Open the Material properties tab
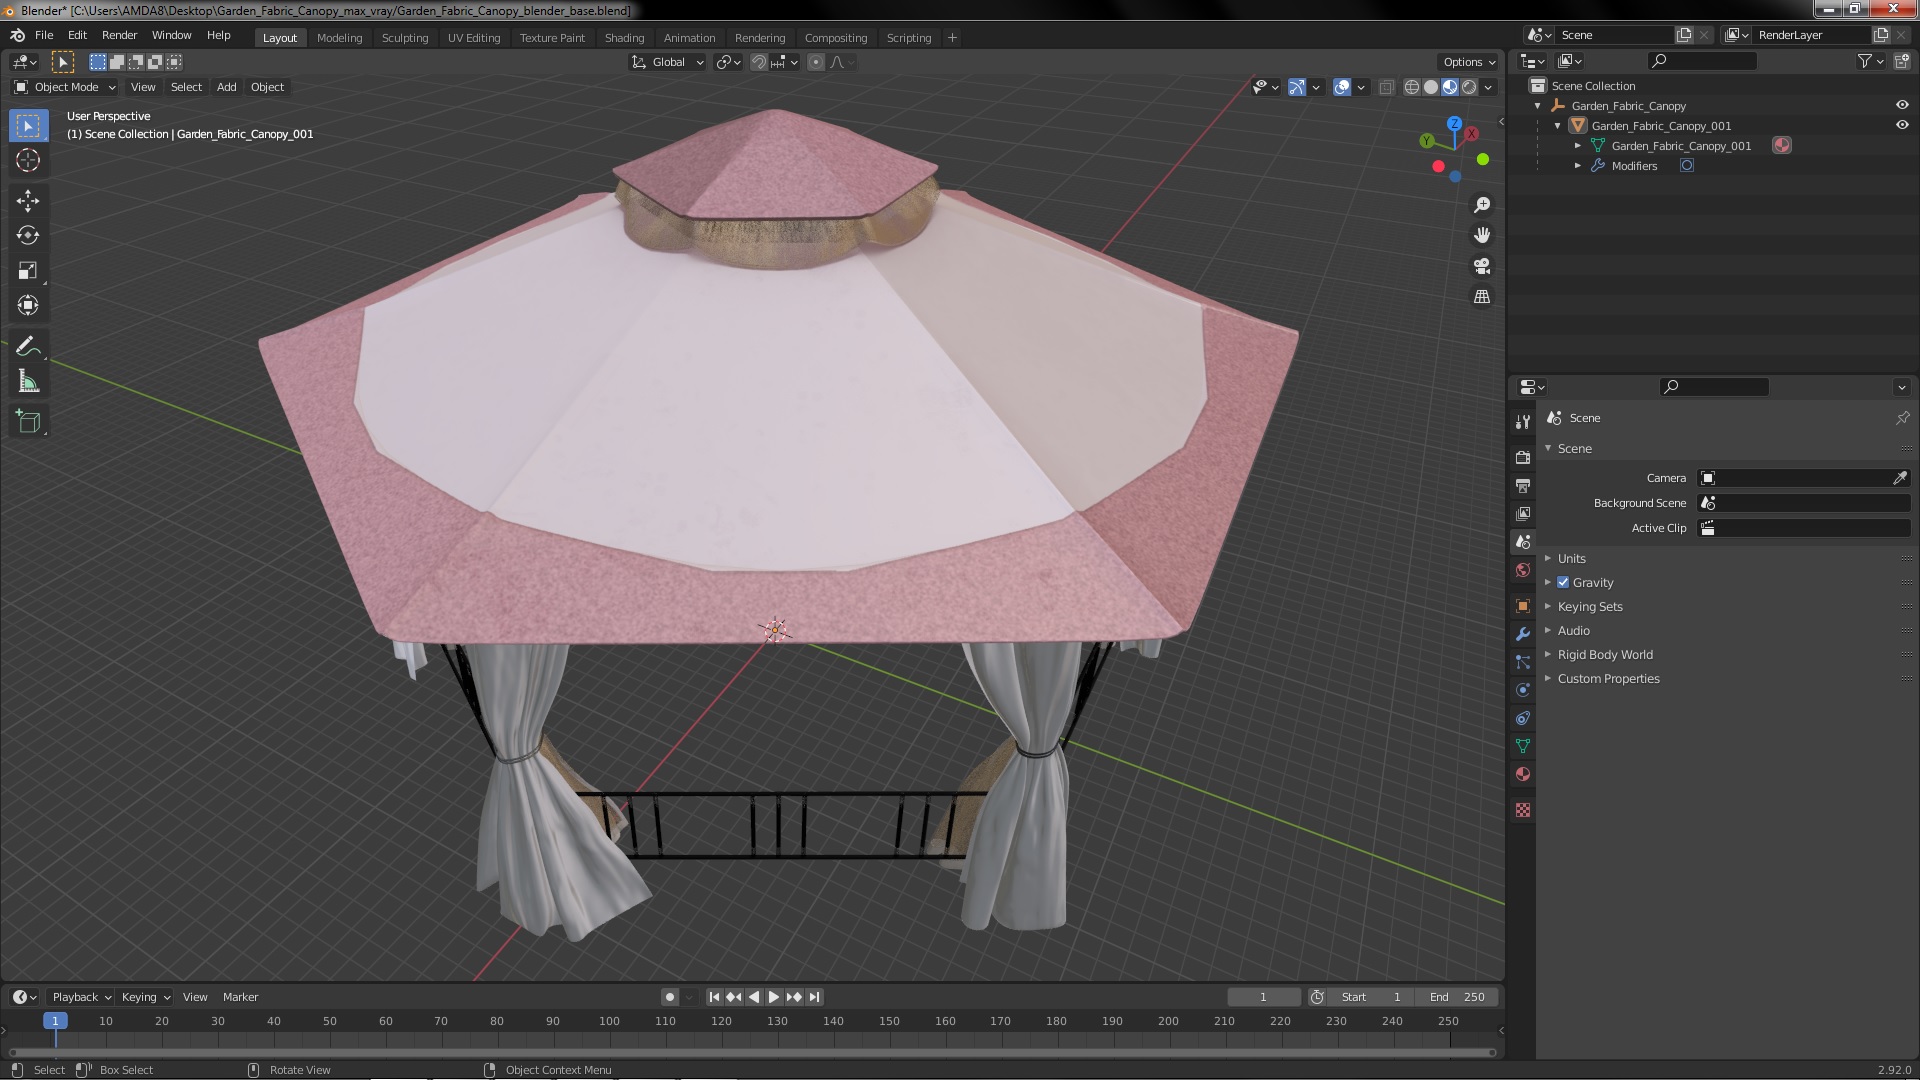The width and height of the screenshot is (1920, 1080). pos(1523,775)
